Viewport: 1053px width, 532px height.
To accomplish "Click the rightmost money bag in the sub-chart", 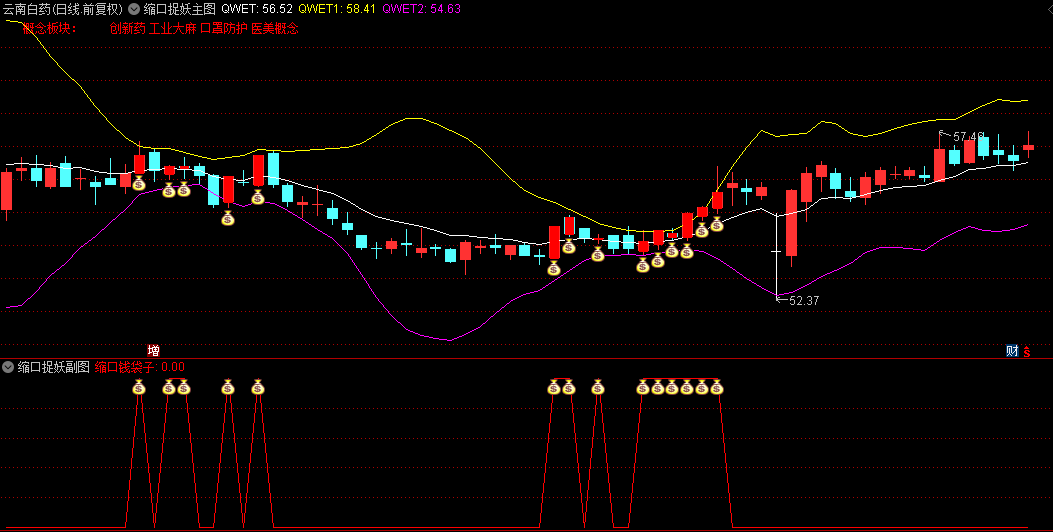I will [717, 387].
